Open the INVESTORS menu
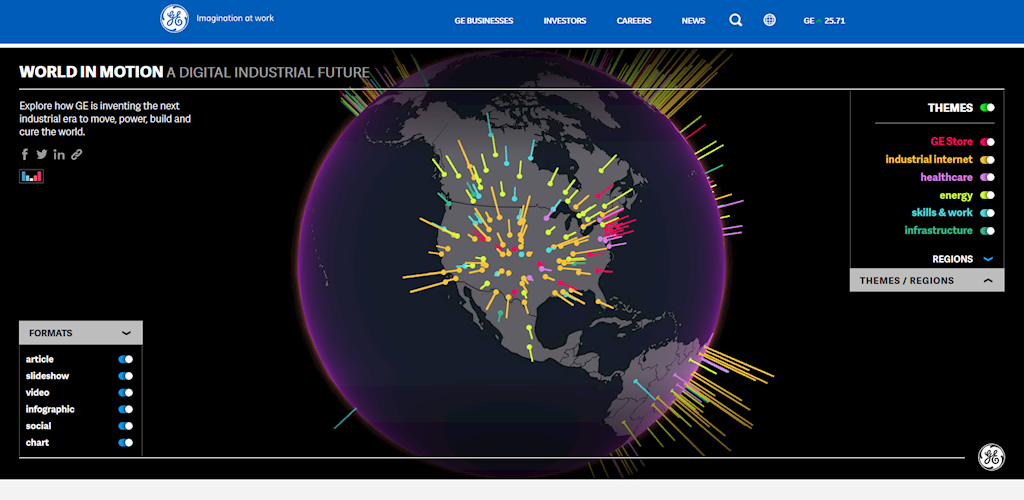The width and height of the screenshot is (1024, 500). point(565,21)
